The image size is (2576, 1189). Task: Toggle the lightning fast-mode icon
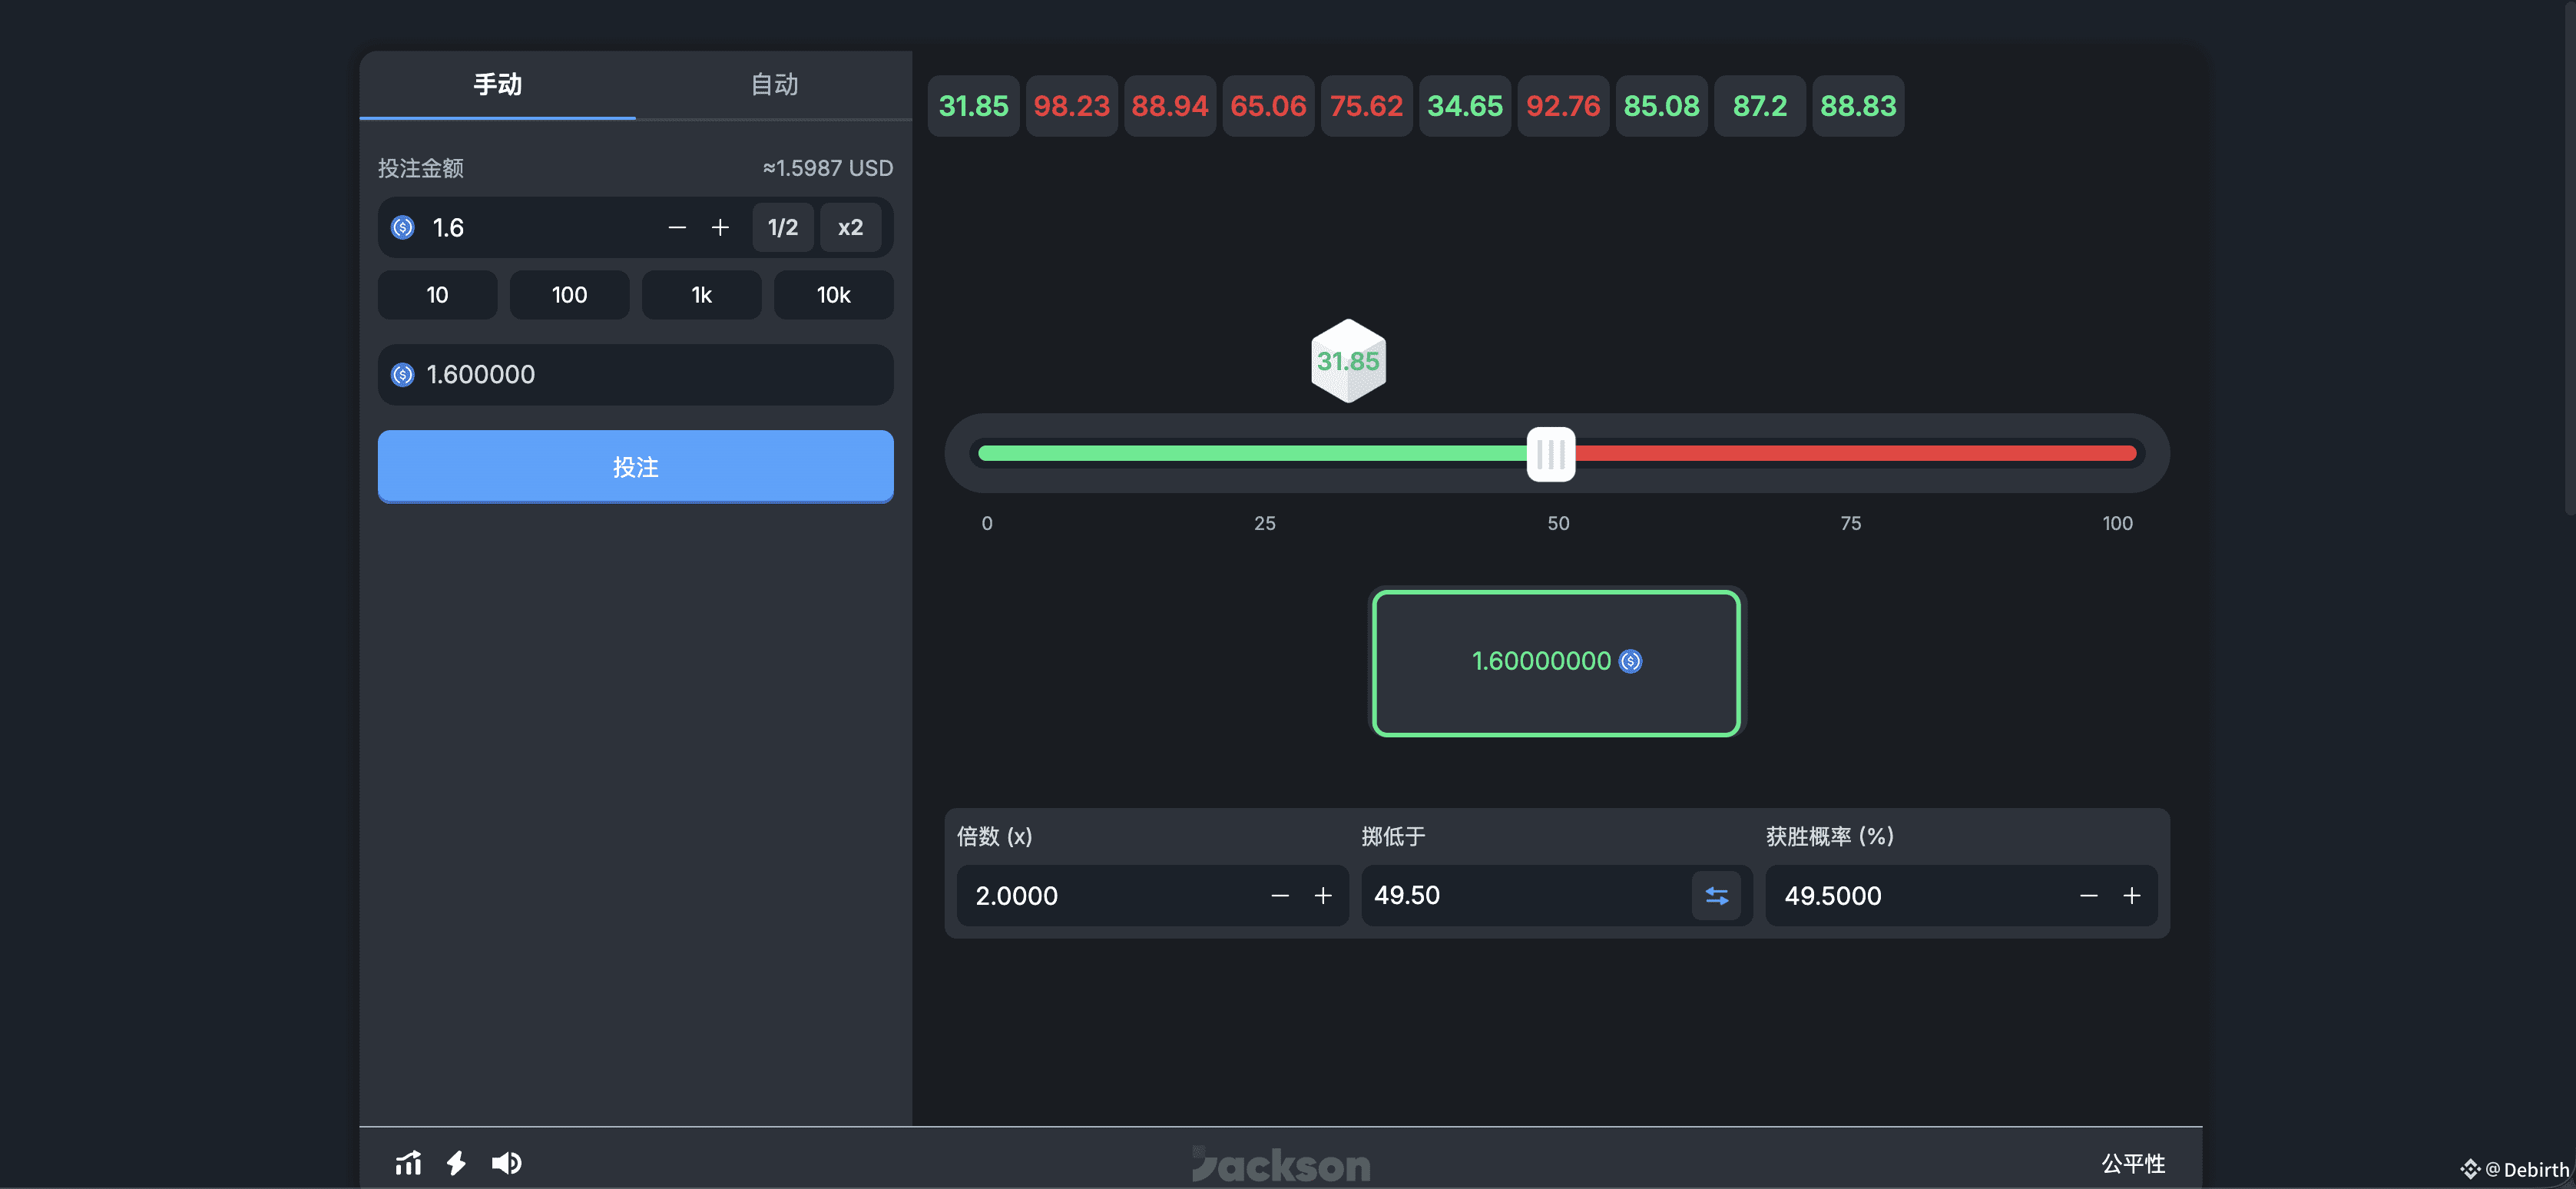click(456, 1162)
